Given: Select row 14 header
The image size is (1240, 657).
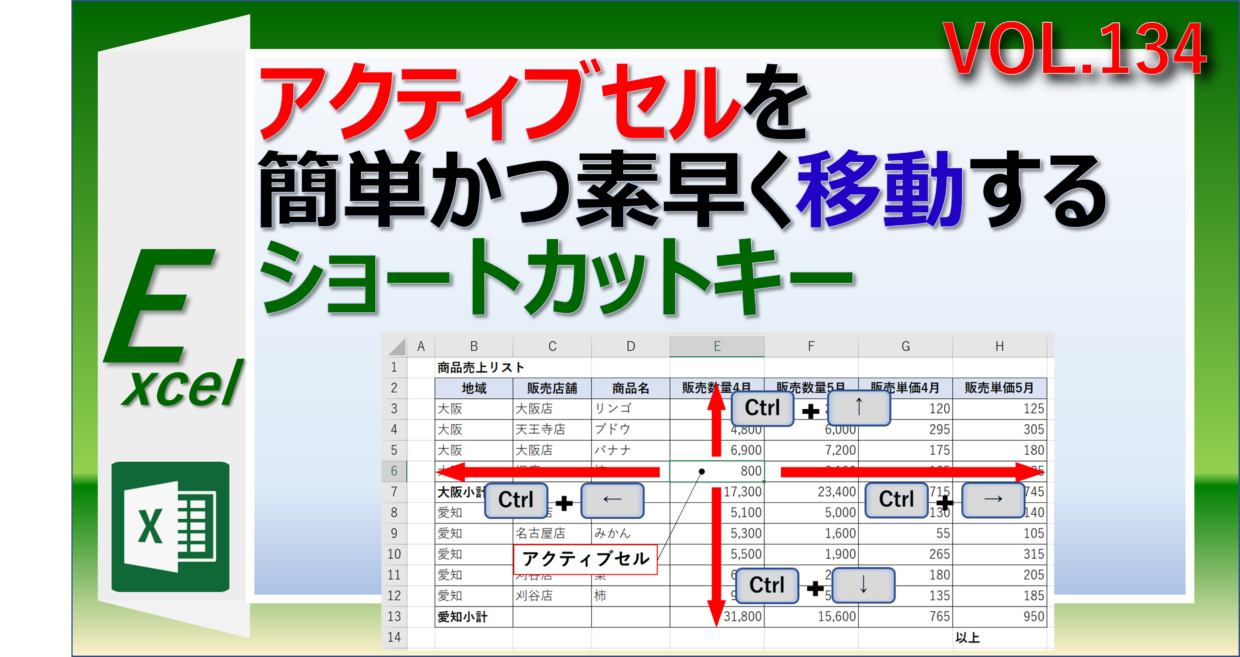Looking at the screenshot, I should click(395, 637).
